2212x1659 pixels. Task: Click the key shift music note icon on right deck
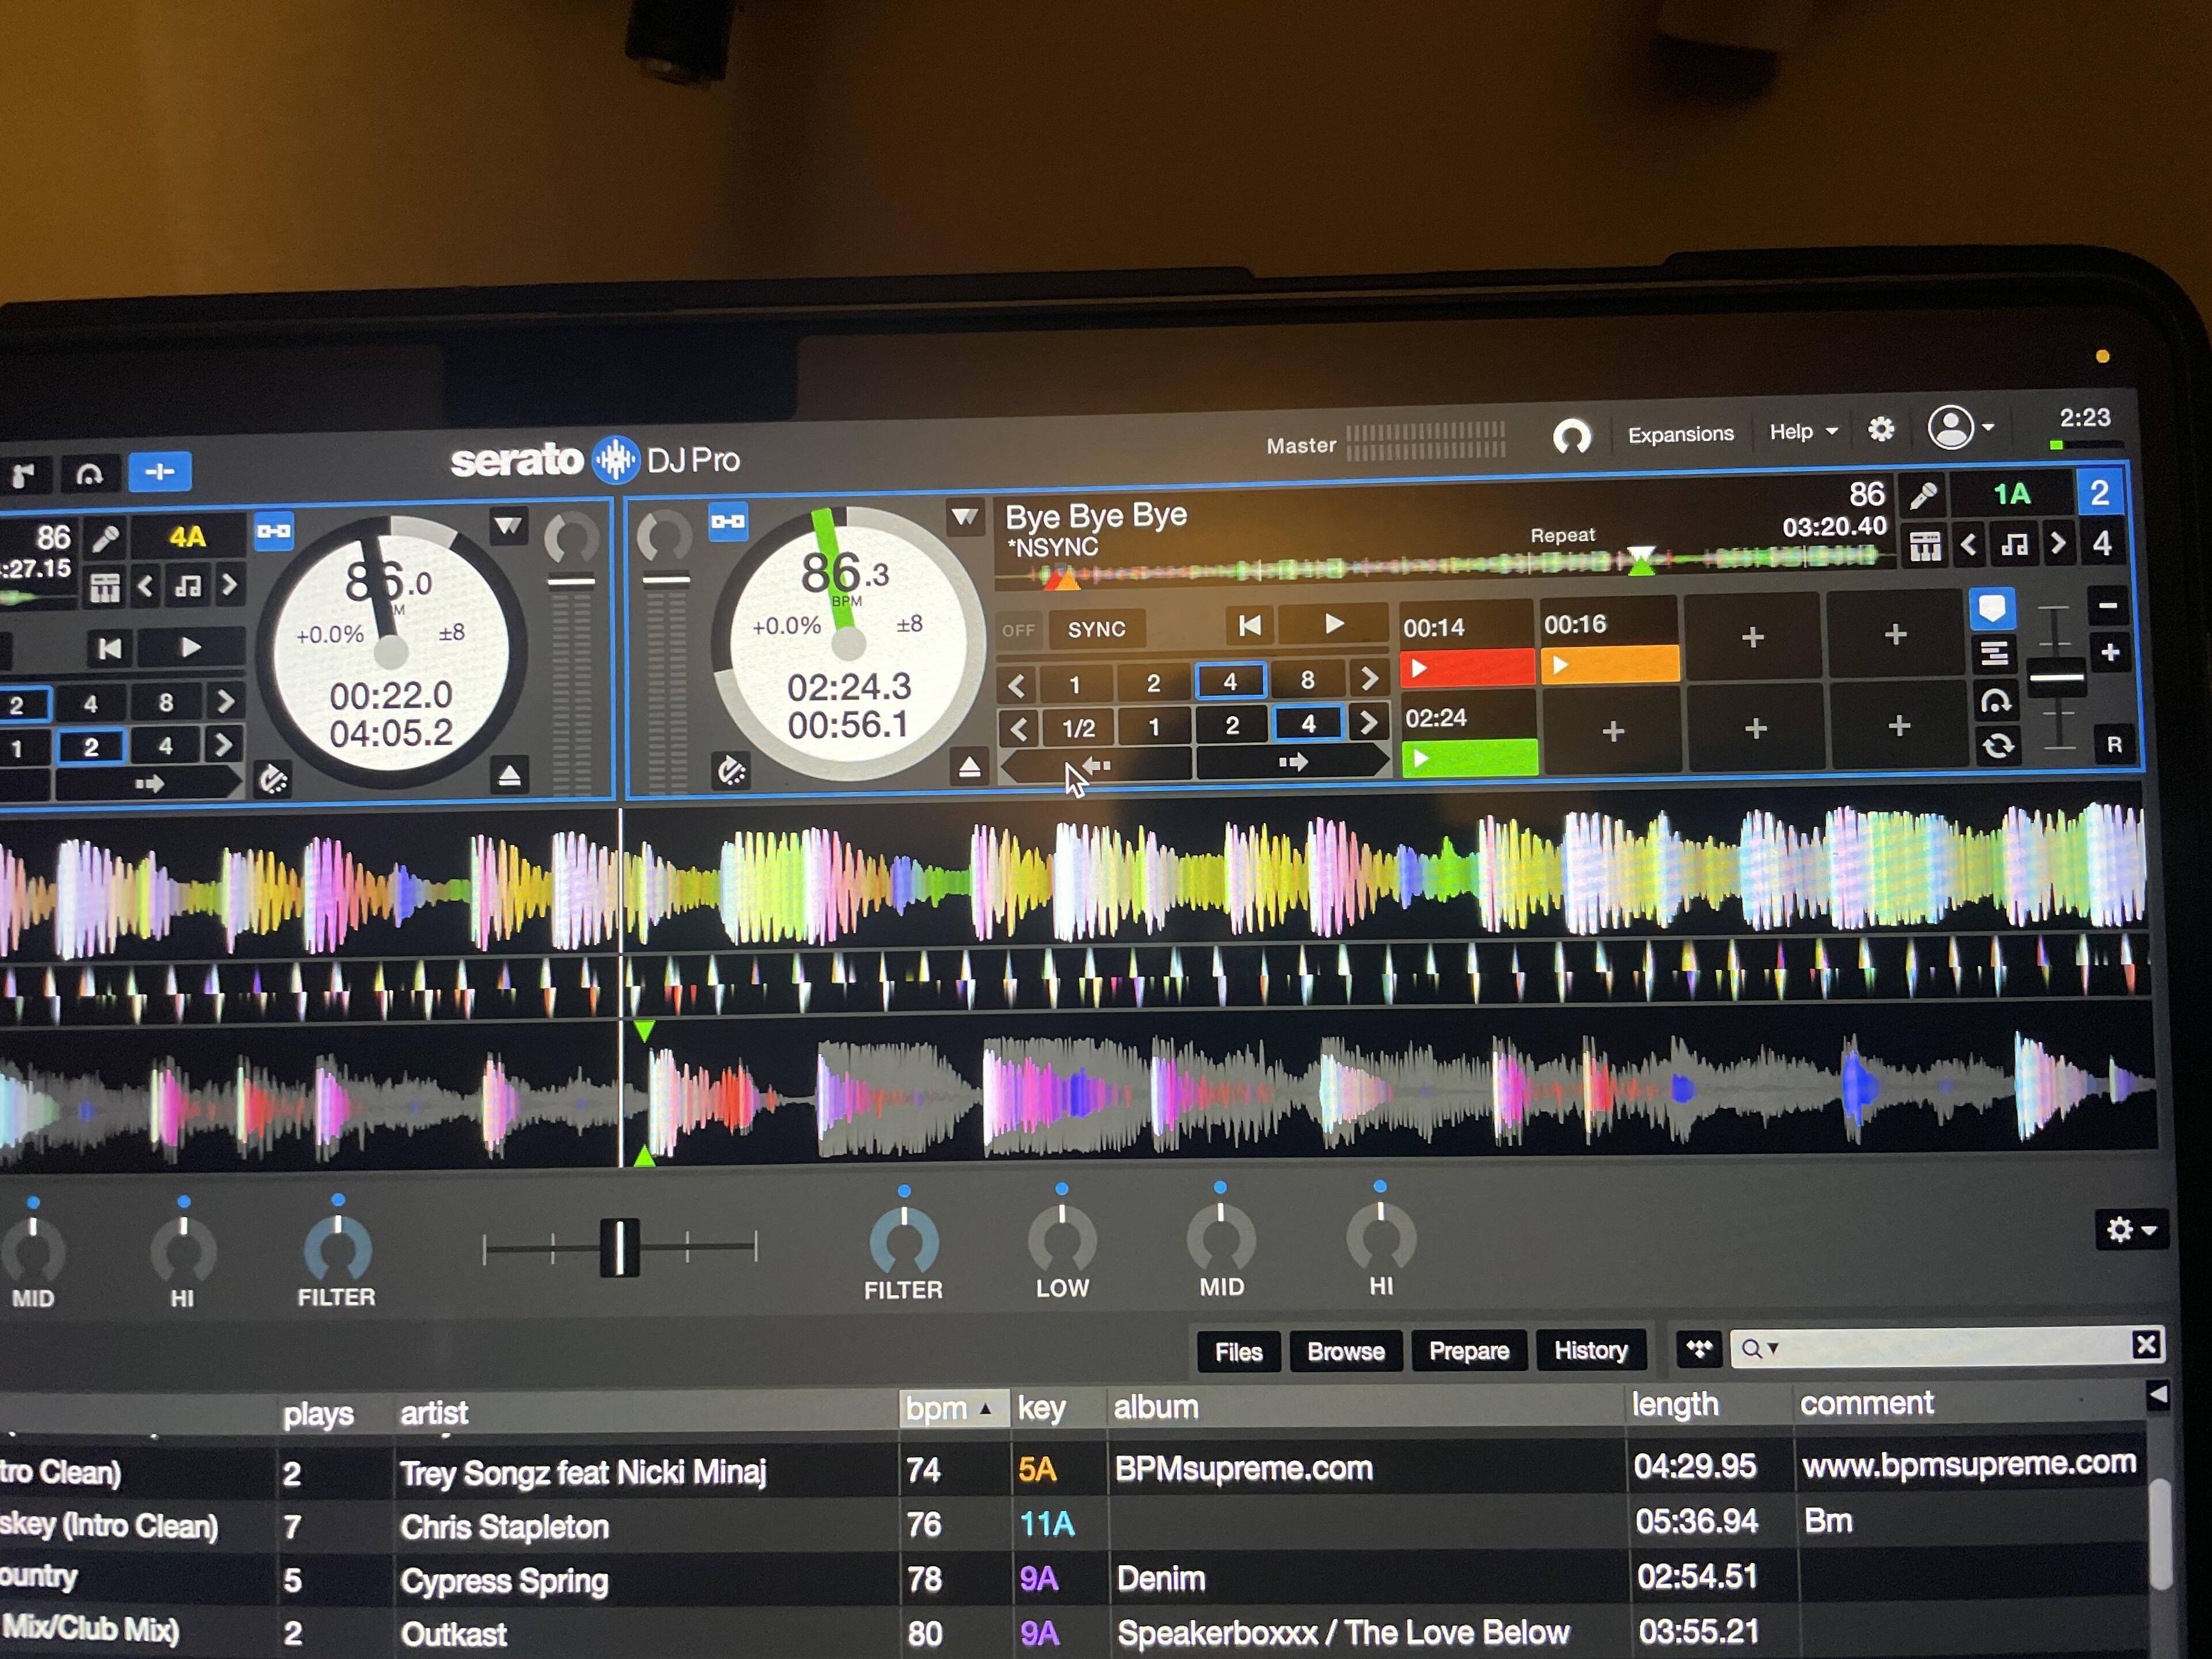(2014, 545)
